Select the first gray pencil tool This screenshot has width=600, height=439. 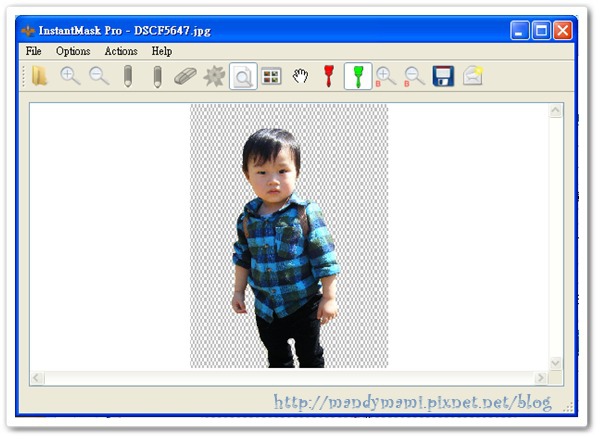point(128,76)
